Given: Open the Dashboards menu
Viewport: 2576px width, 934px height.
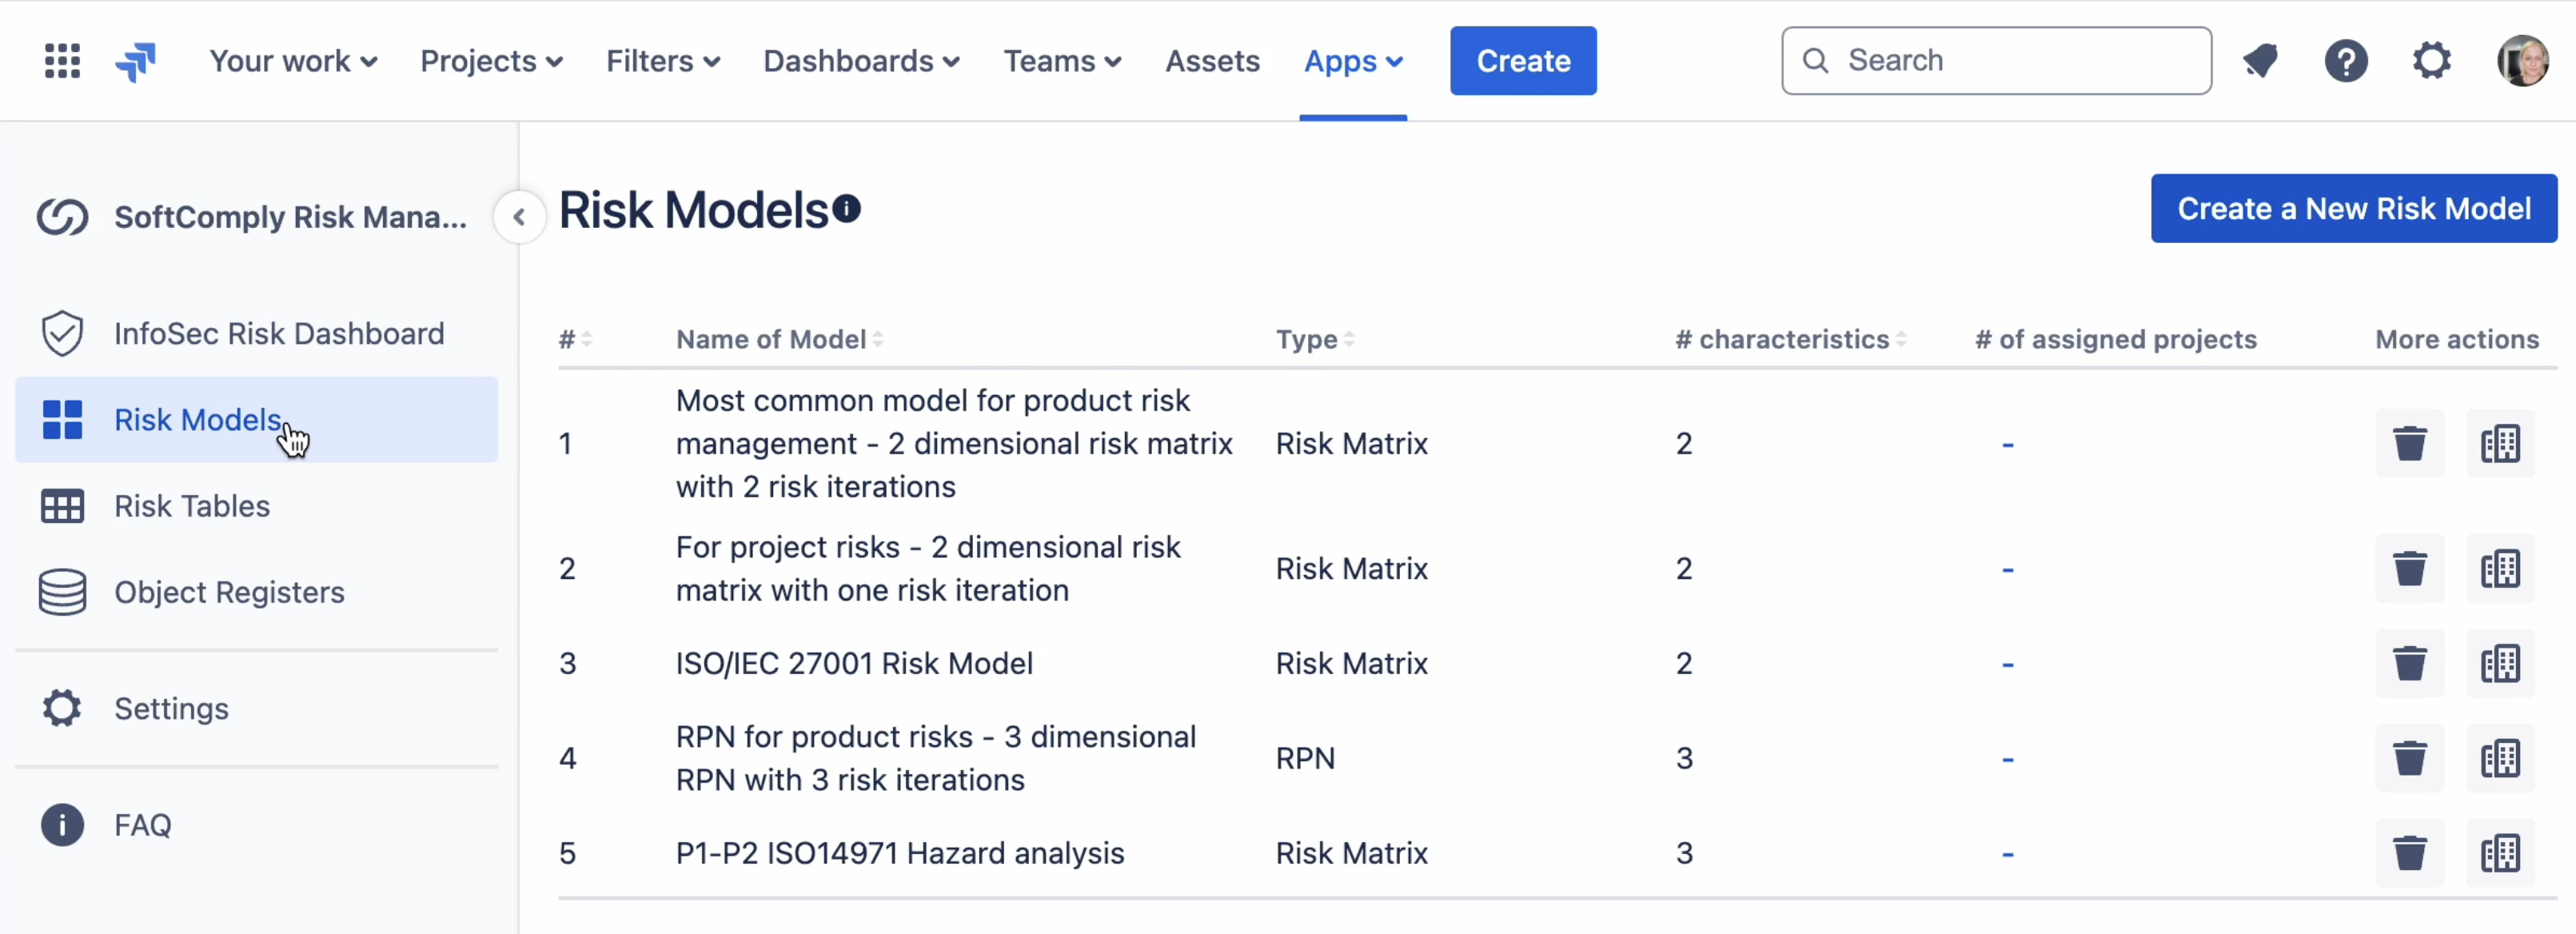Looking at the screenshot, I should coord(861,61).
